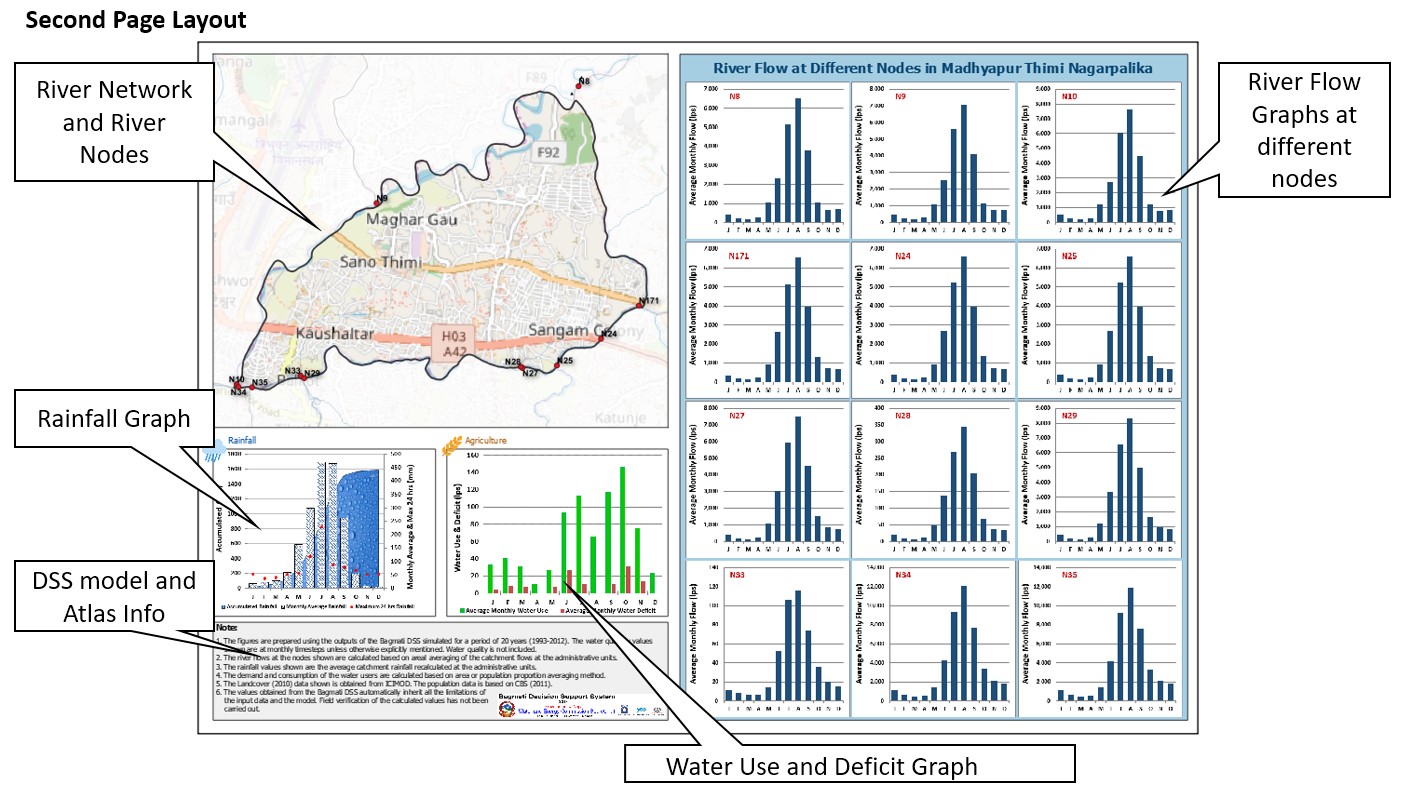
Task: Click the N33 label on the map
Action: 293,371
